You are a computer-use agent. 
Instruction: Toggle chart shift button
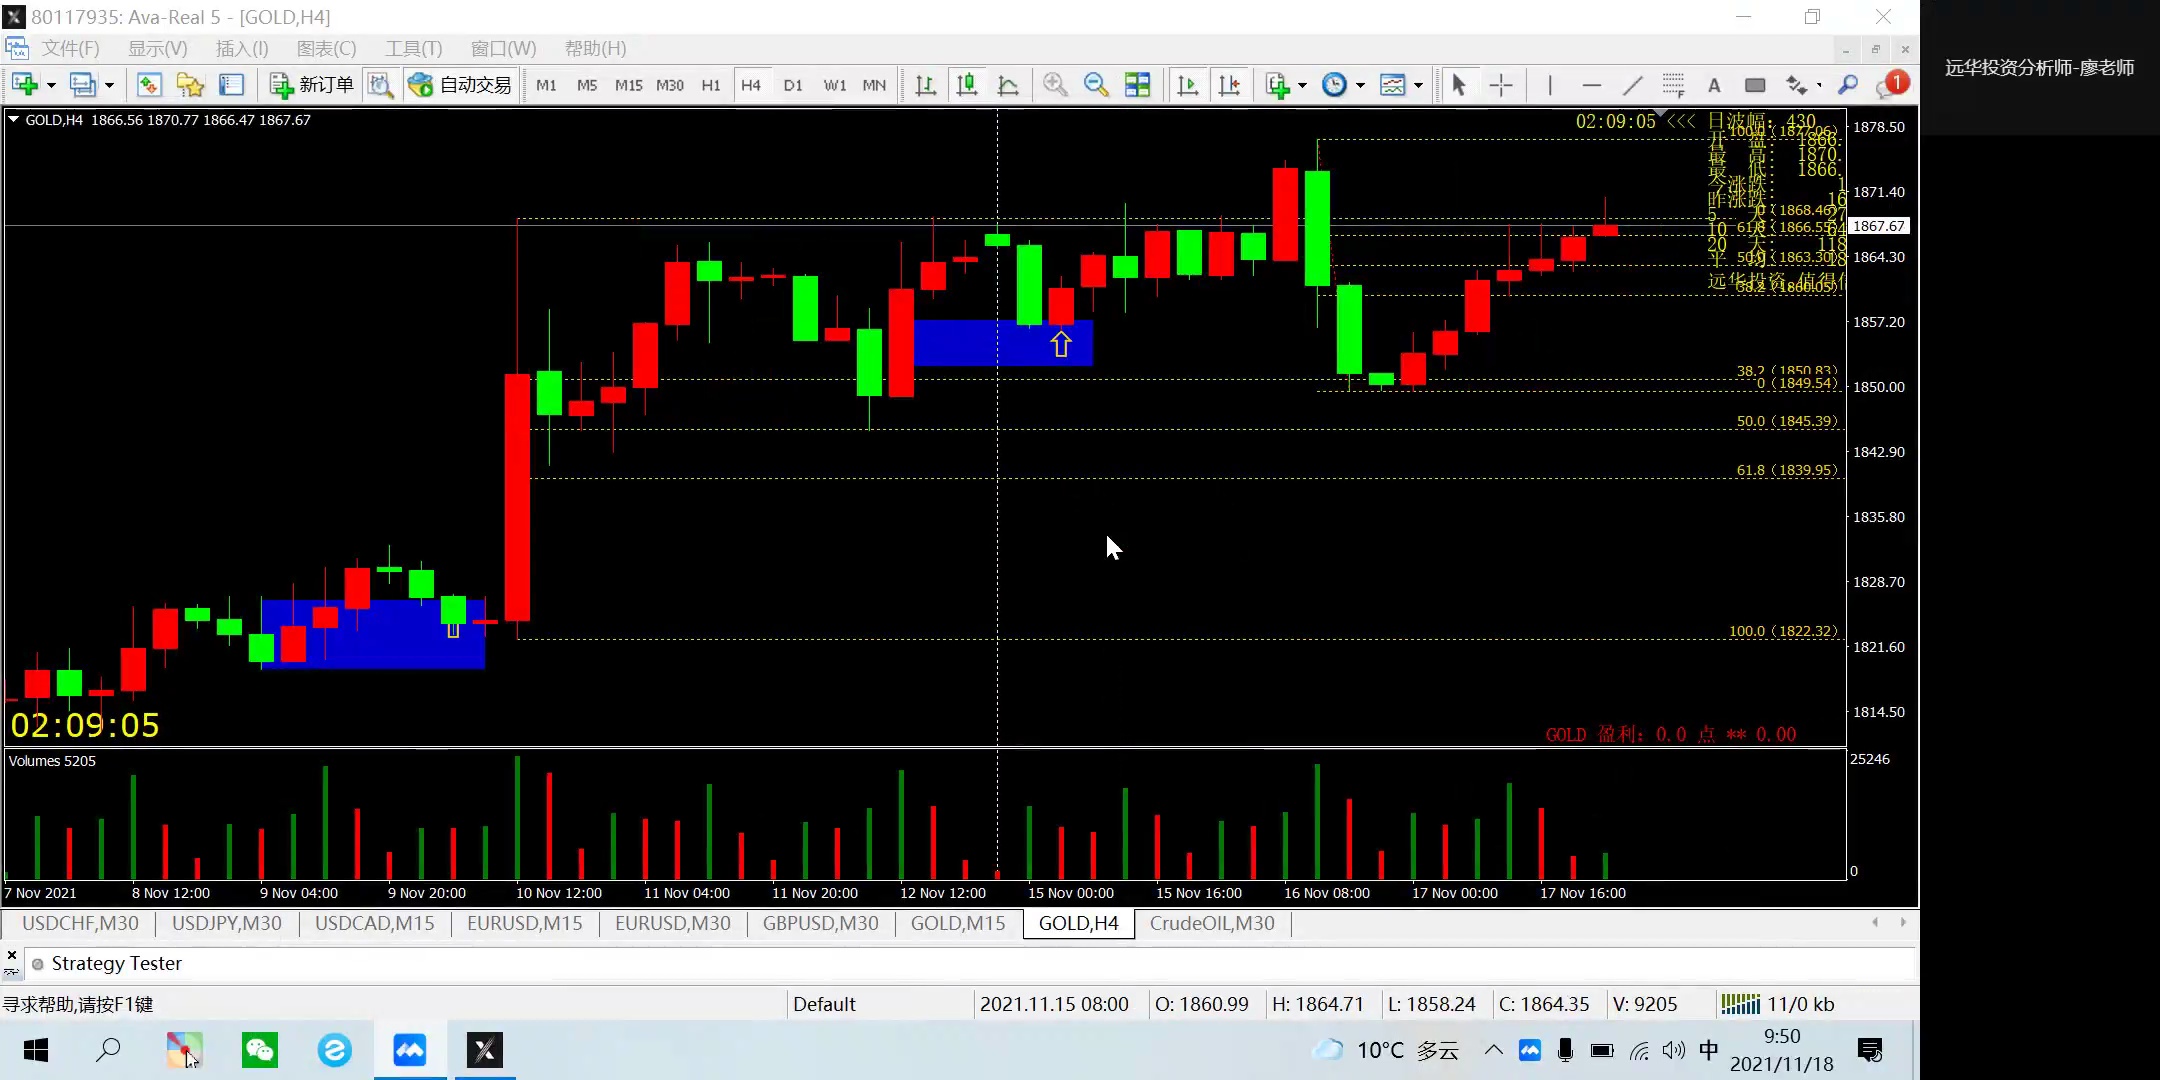point(1229,85)
